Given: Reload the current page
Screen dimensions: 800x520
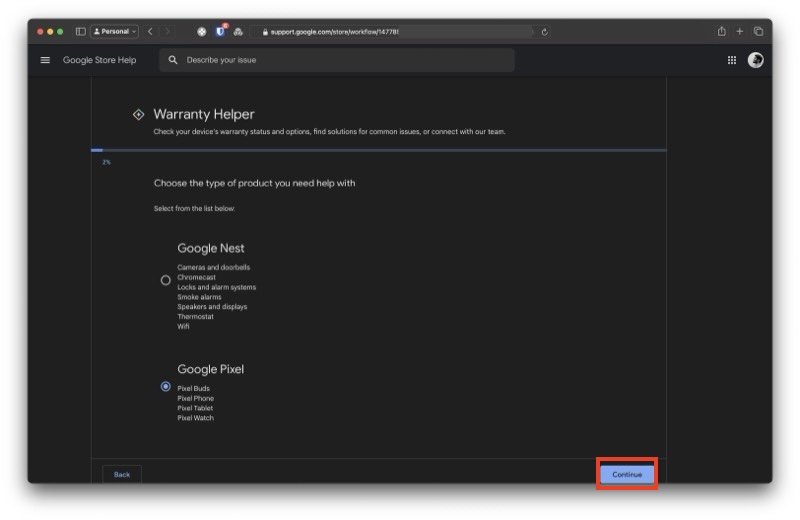Looking at the screenshot, I should pyautogui.click(x=544, y=32).
